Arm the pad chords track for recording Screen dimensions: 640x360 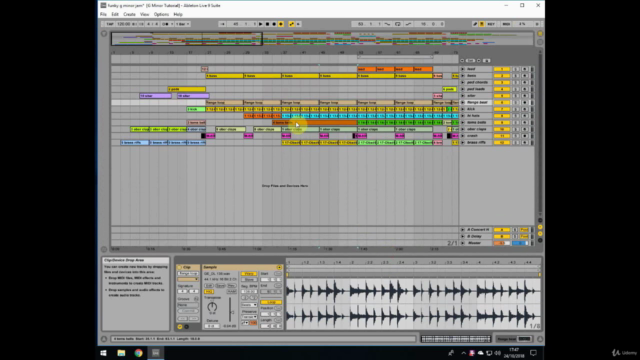pyautogui.click(x=524, y=82)
